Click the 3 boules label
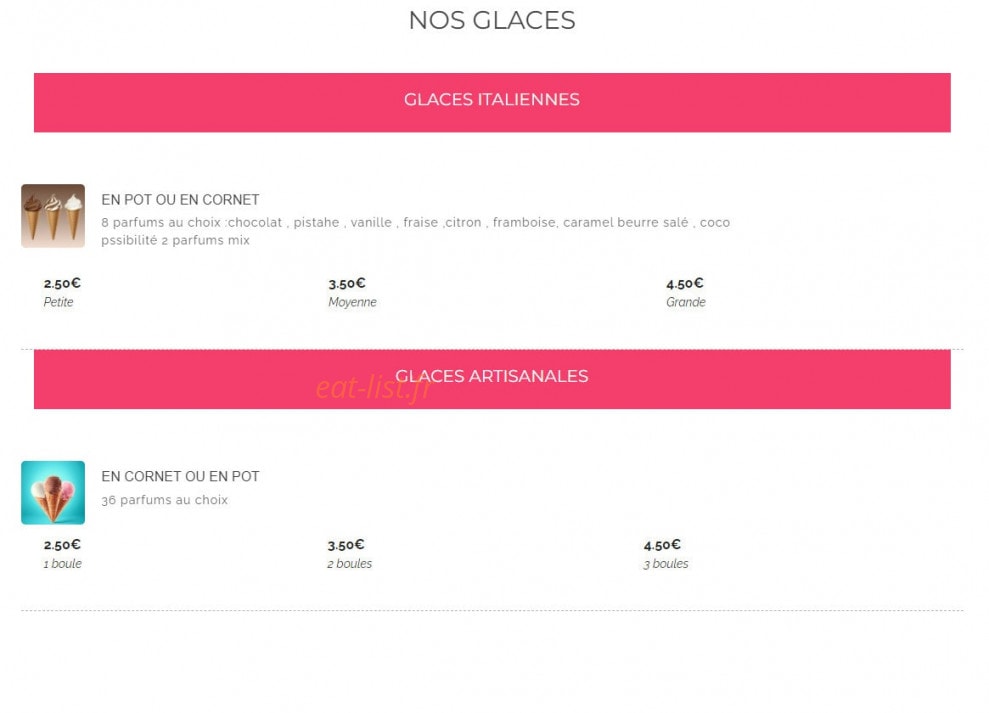The height and width of the screenshot is (713, 989). tap(665, 563)
